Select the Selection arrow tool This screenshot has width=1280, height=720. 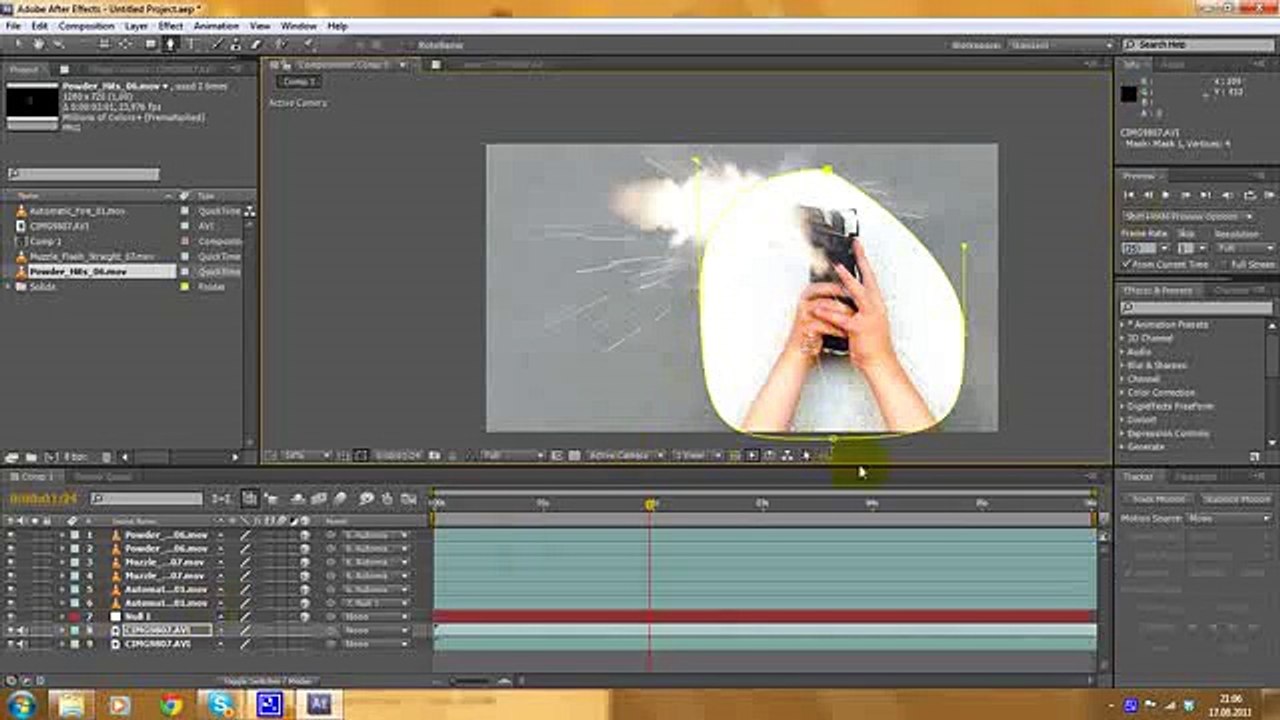[x=17, y=45]
